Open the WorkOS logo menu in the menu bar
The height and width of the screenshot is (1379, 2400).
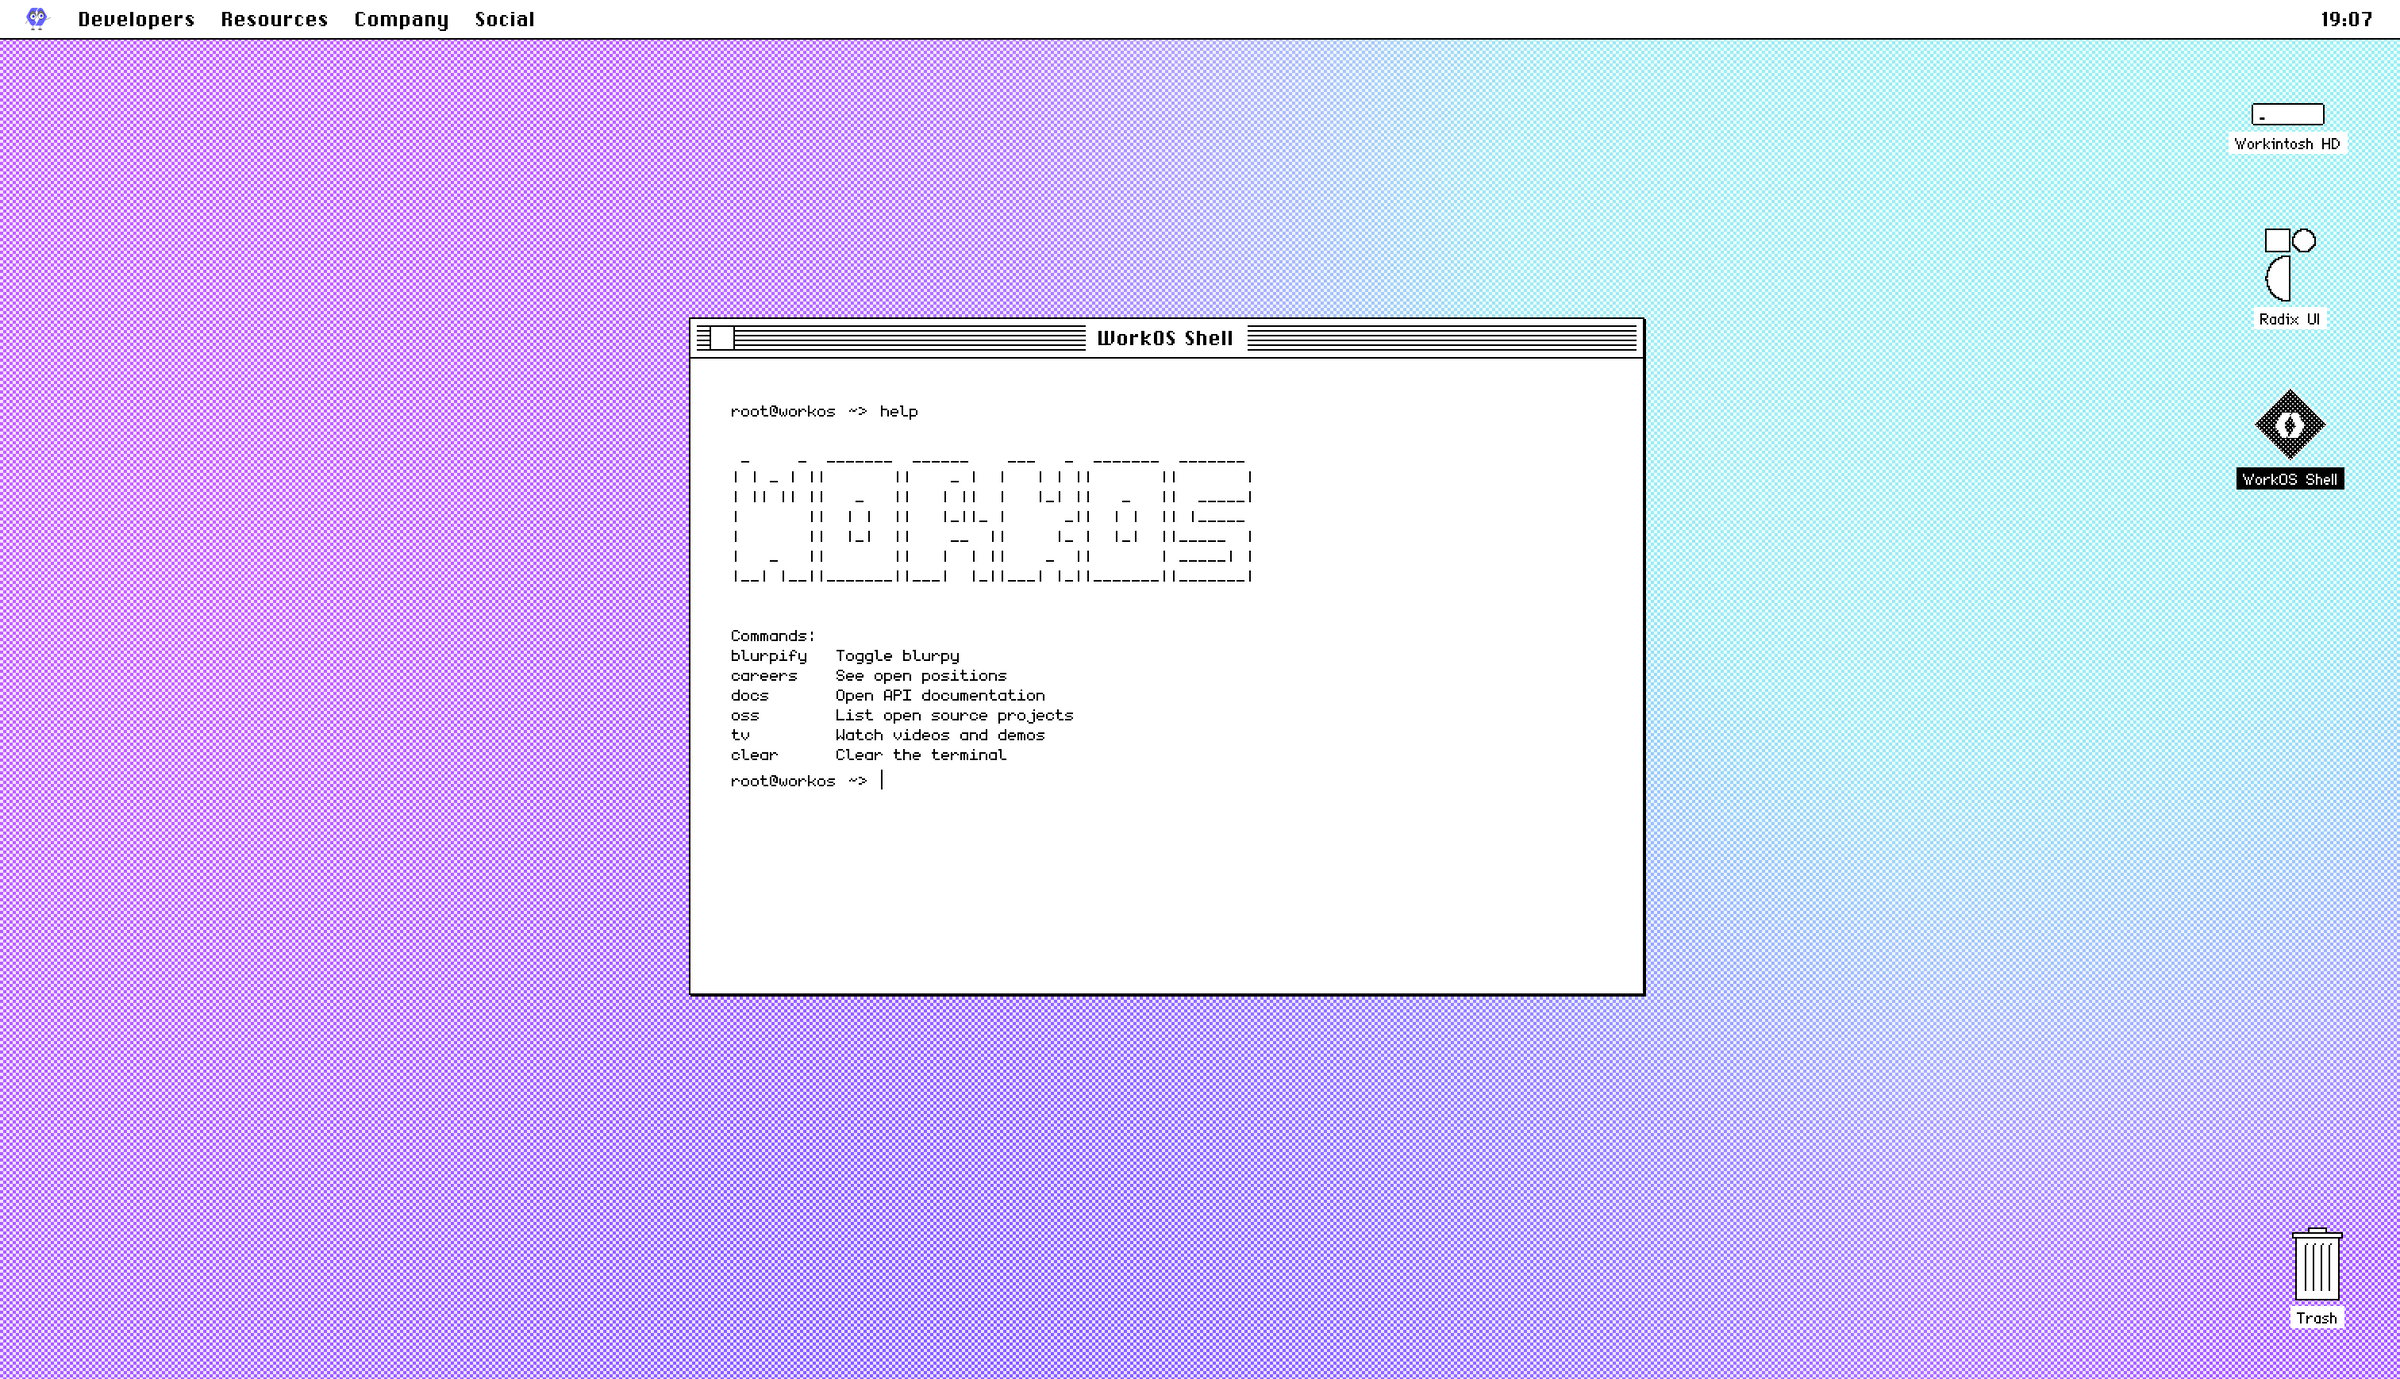tap(37, 19)
